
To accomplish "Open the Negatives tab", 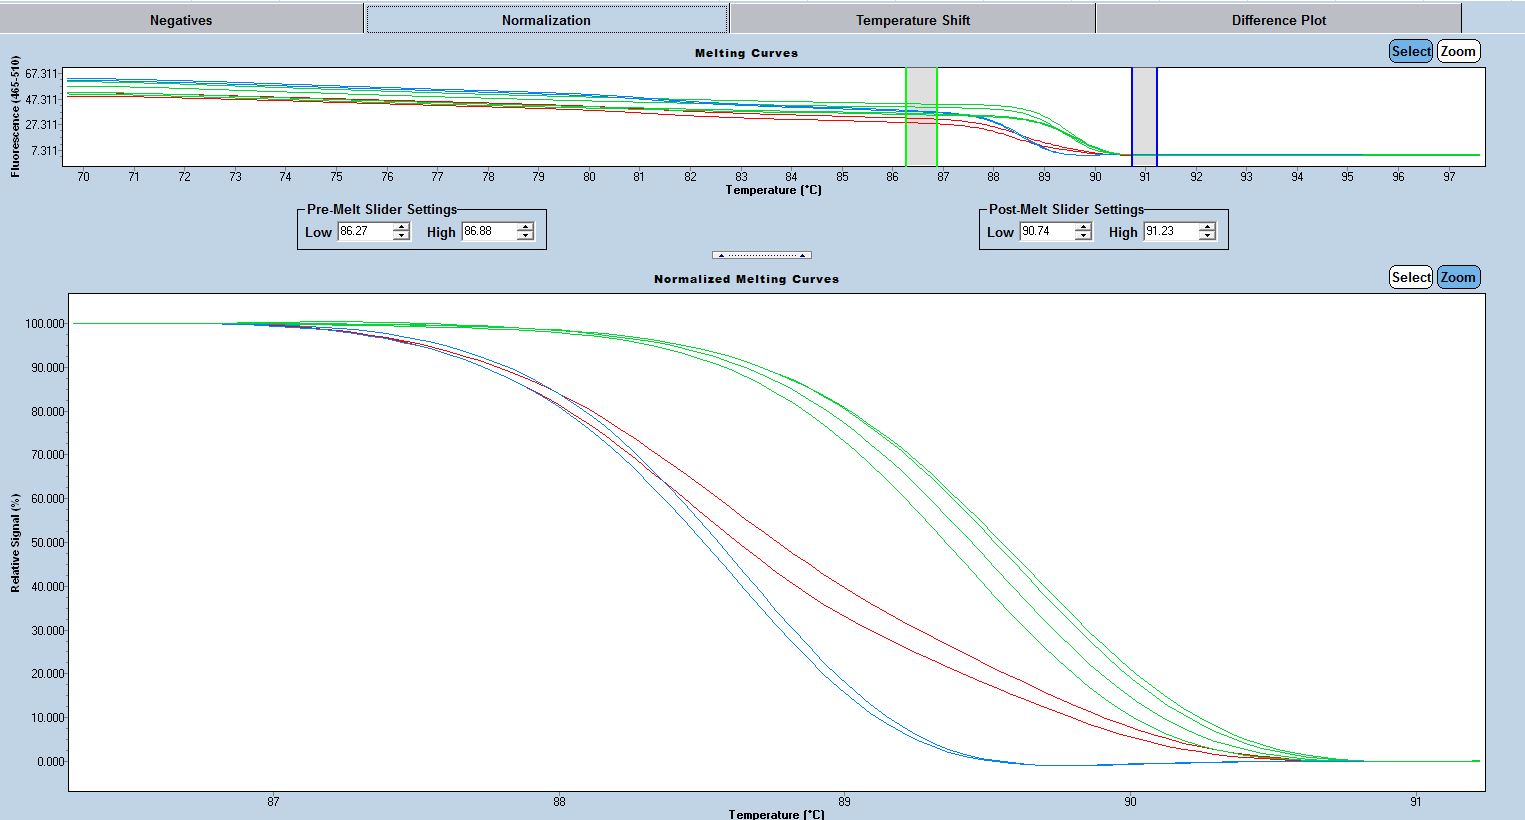I will [181, 20].
